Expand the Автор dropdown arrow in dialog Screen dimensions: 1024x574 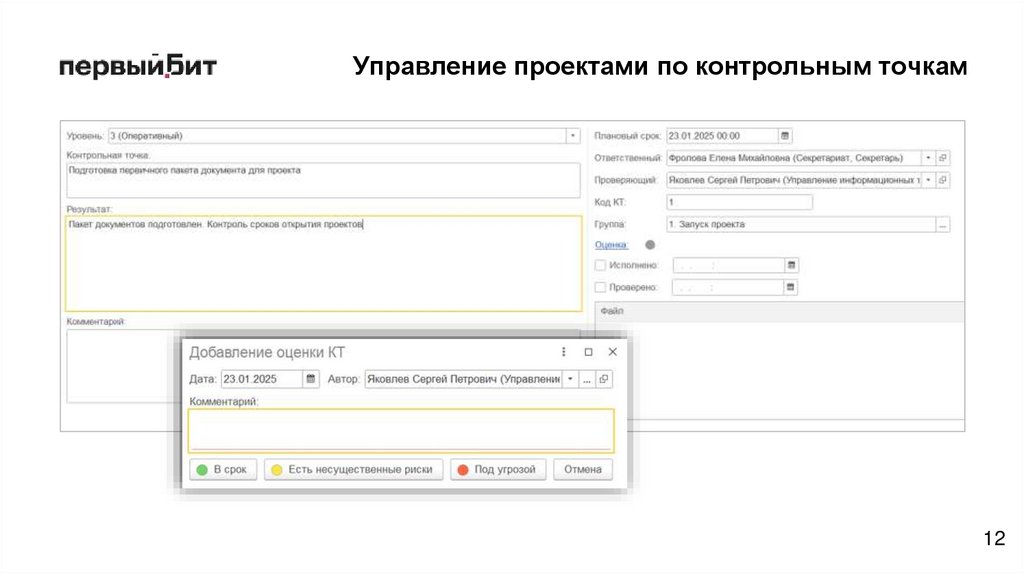click(571, 380)
